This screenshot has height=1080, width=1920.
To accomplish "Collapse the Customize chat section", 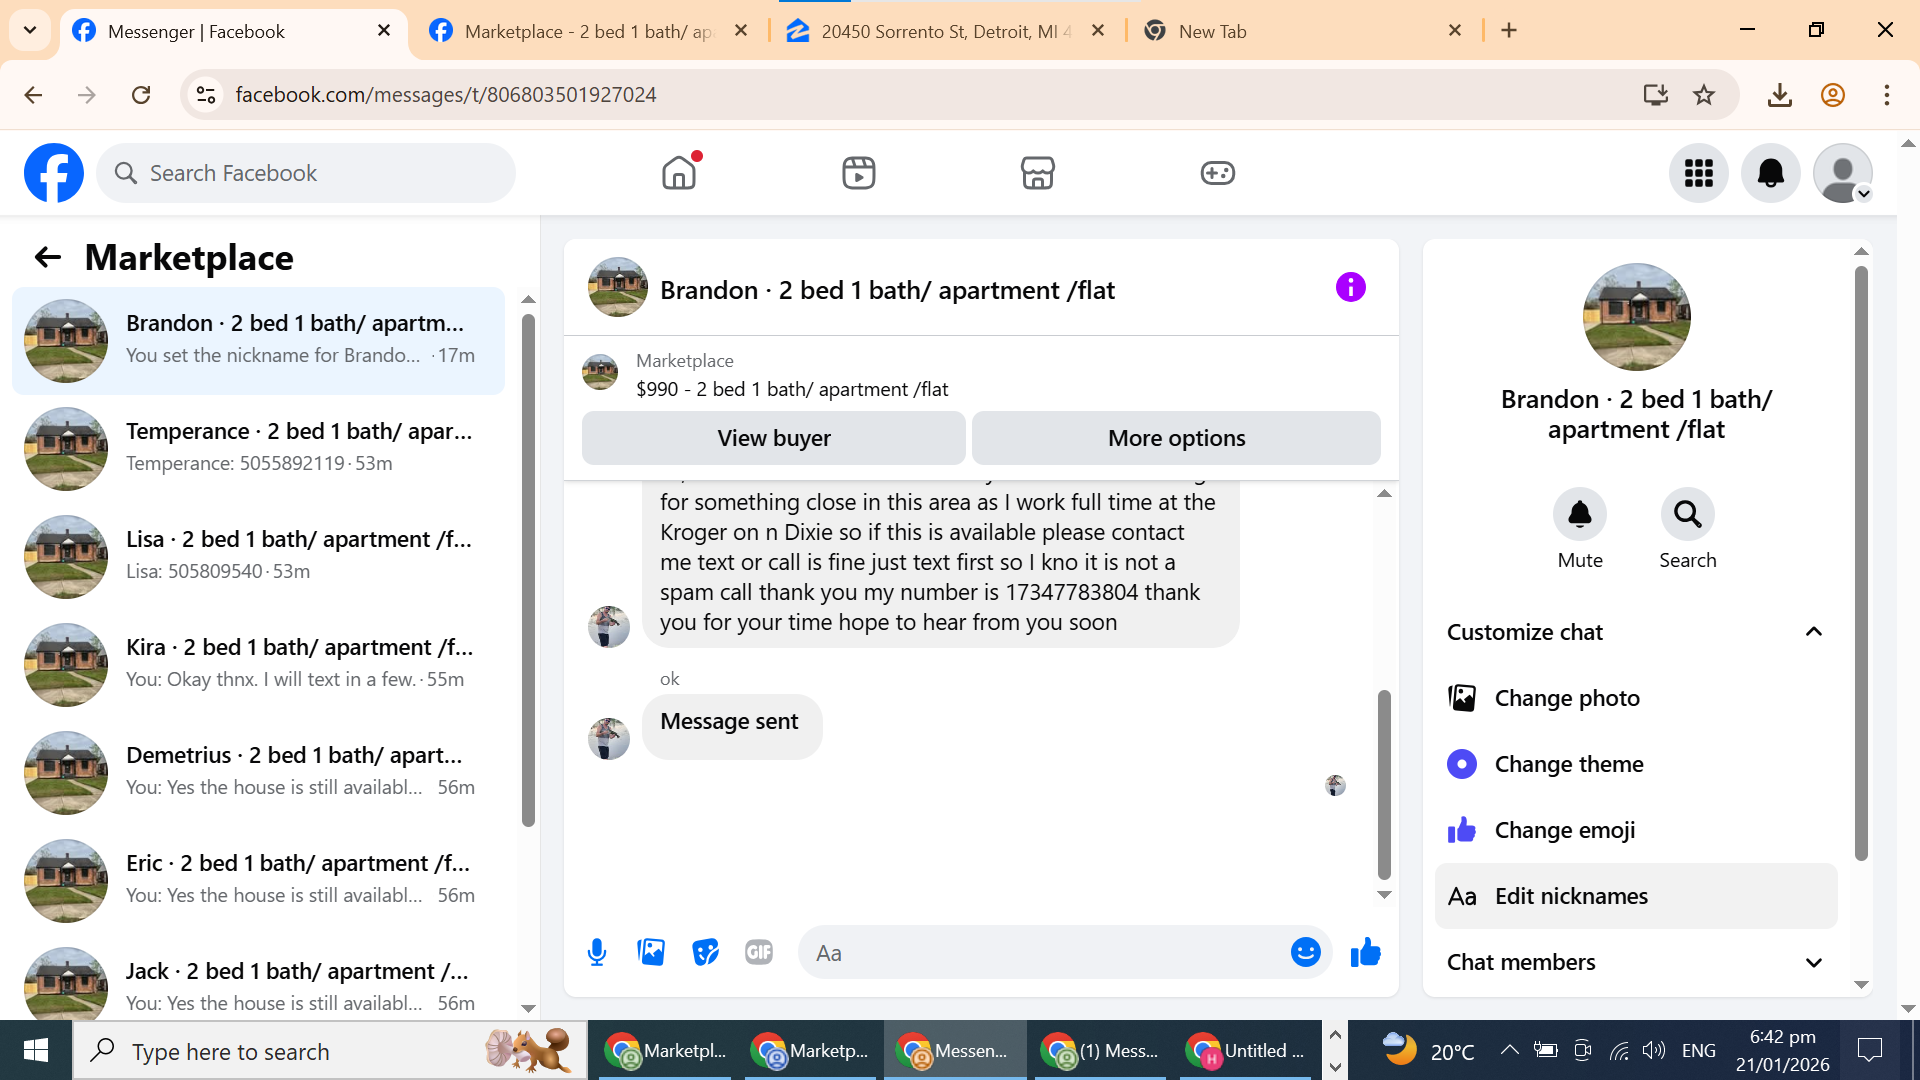I will pos(1813,632).
